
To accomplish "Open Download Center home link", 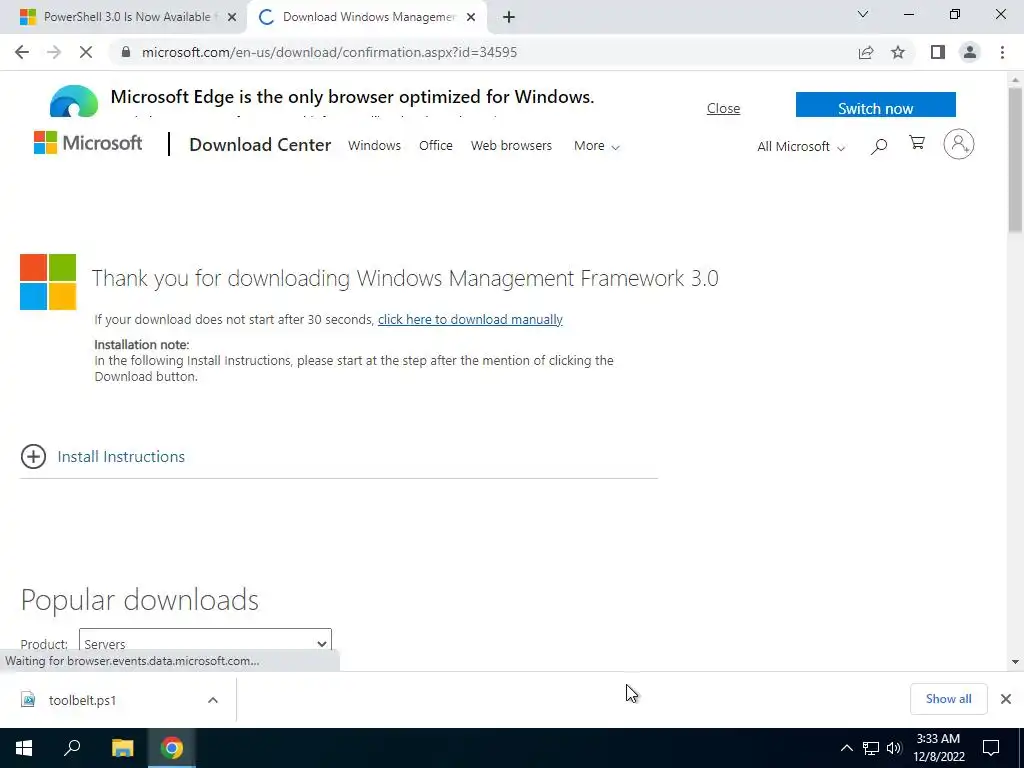I will (x=260, y=145).
